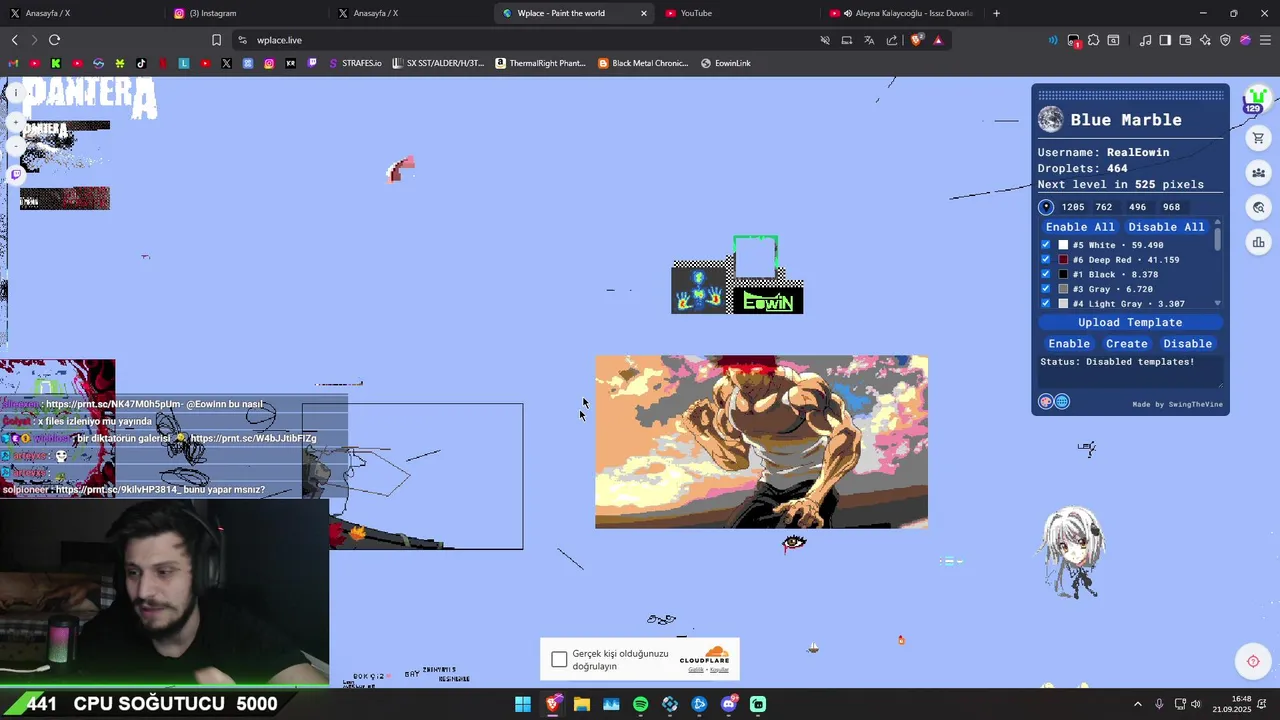This screenshot has height=720, width=1280.
Task: Click the pink locate-me target icon
Action: (1253, 661)
